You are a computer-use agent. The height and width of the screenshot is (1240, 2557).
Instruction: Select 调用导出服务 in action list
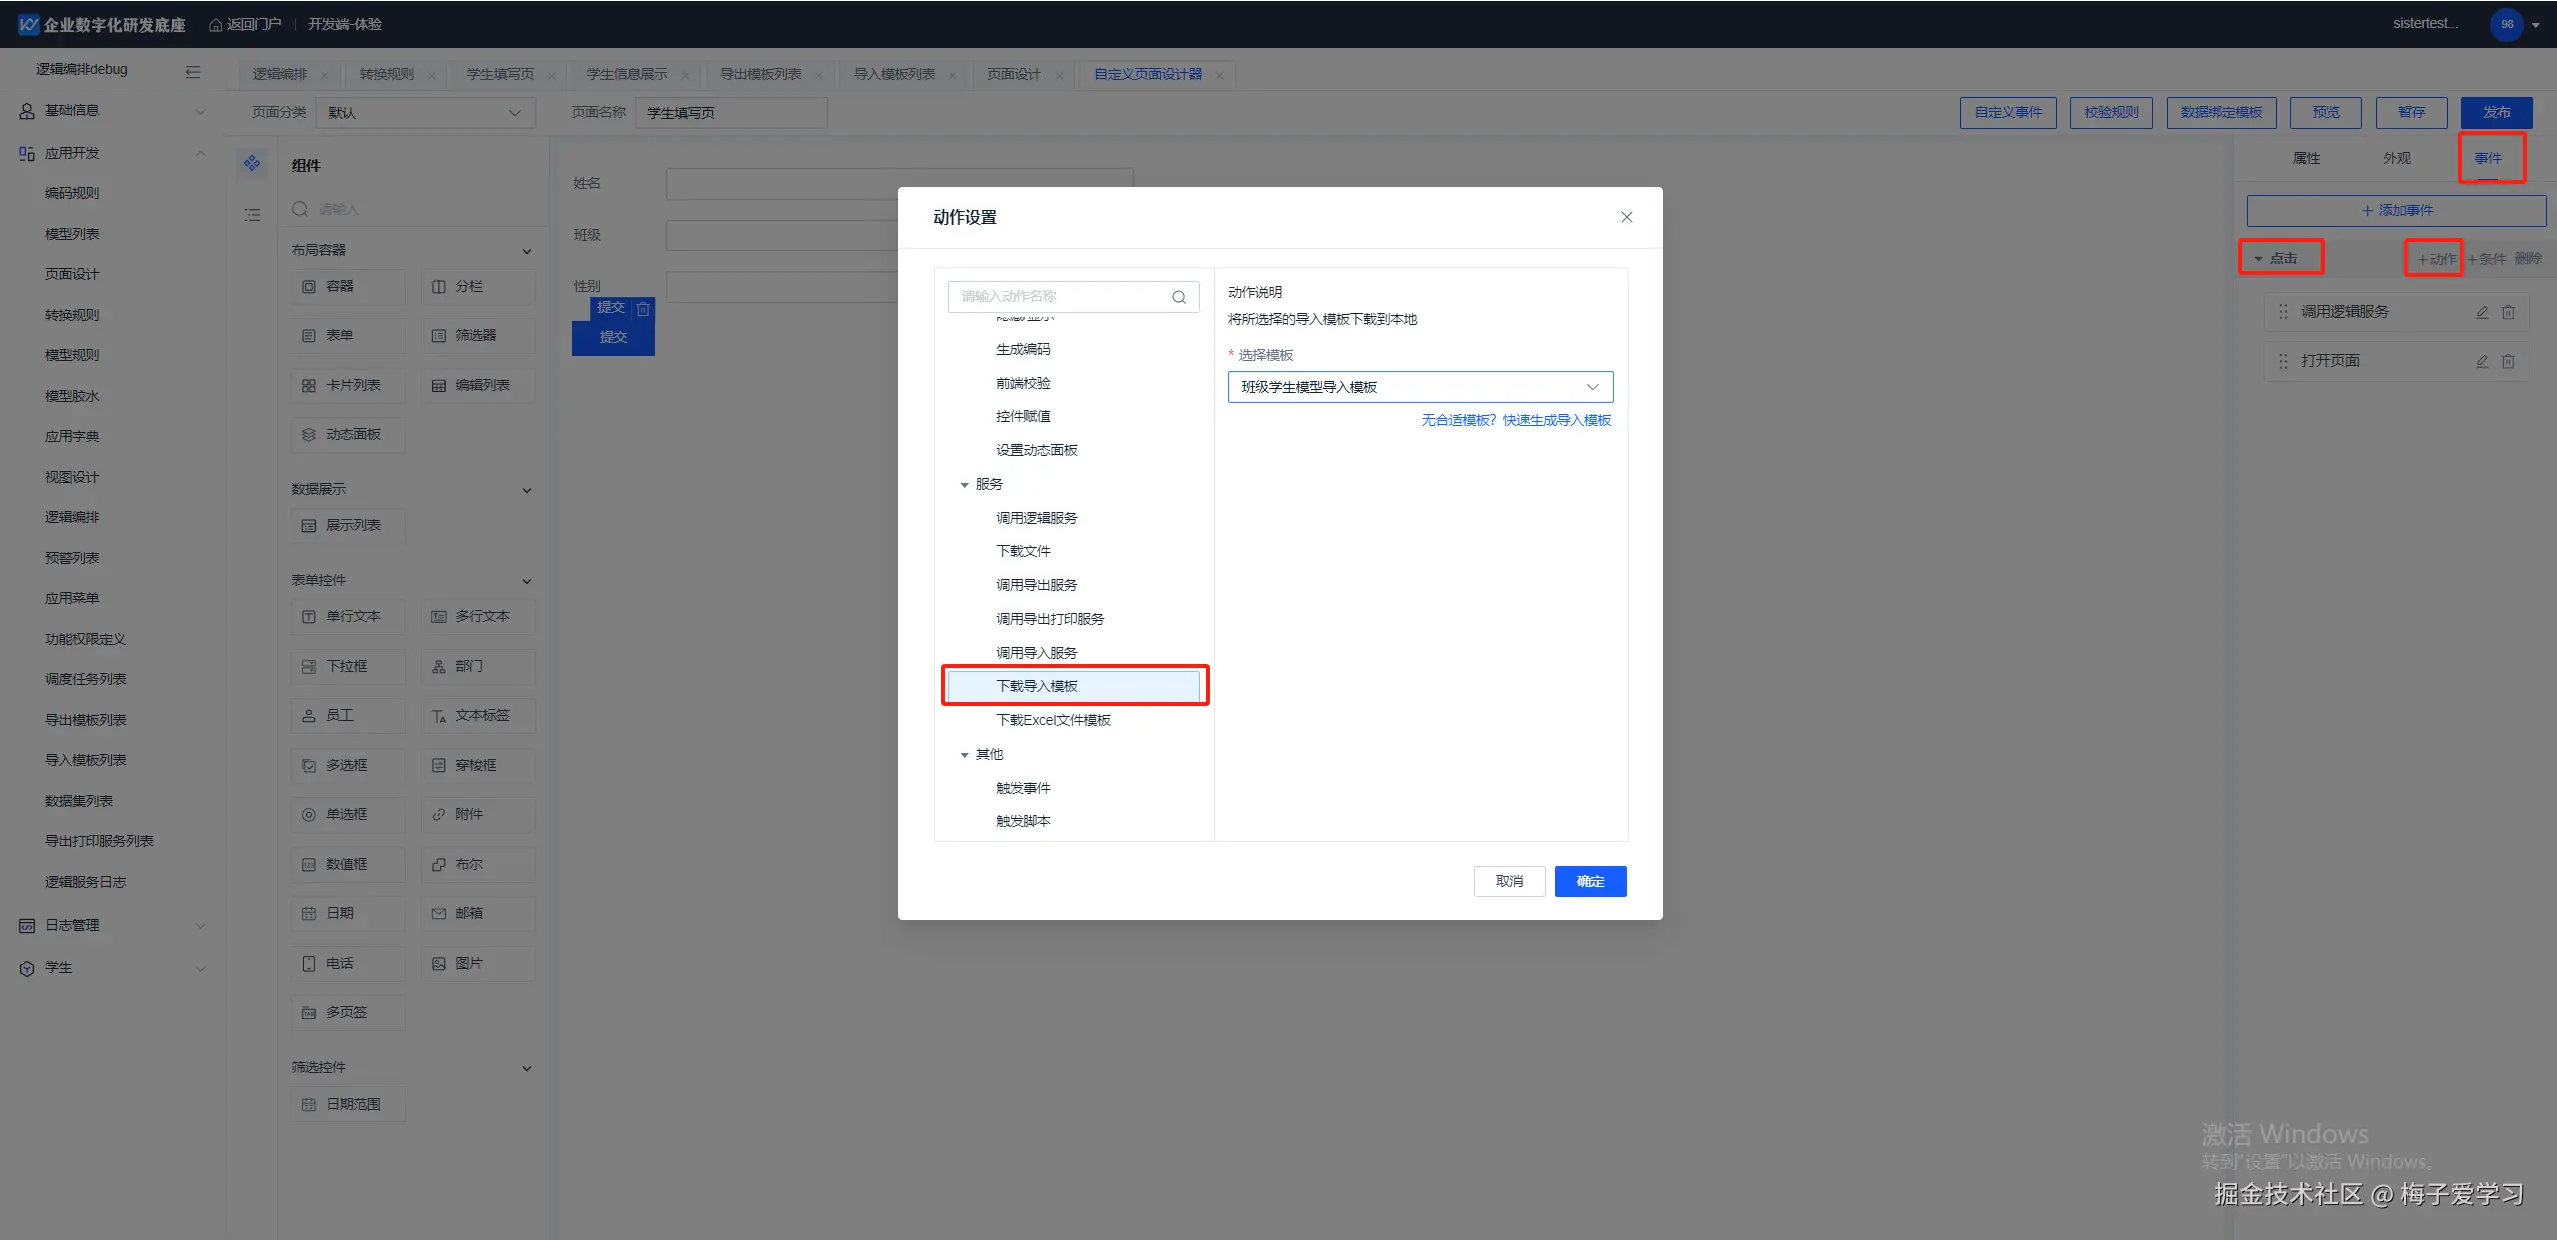click(1036, 585)
